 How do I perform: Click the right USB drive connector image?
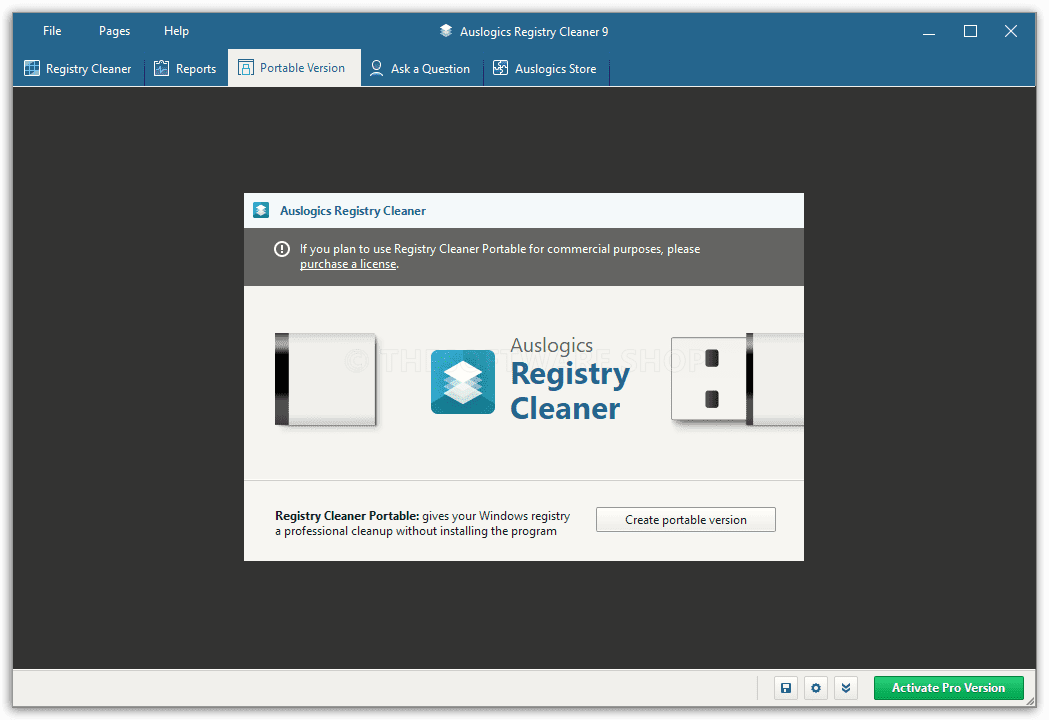point(737,379)
